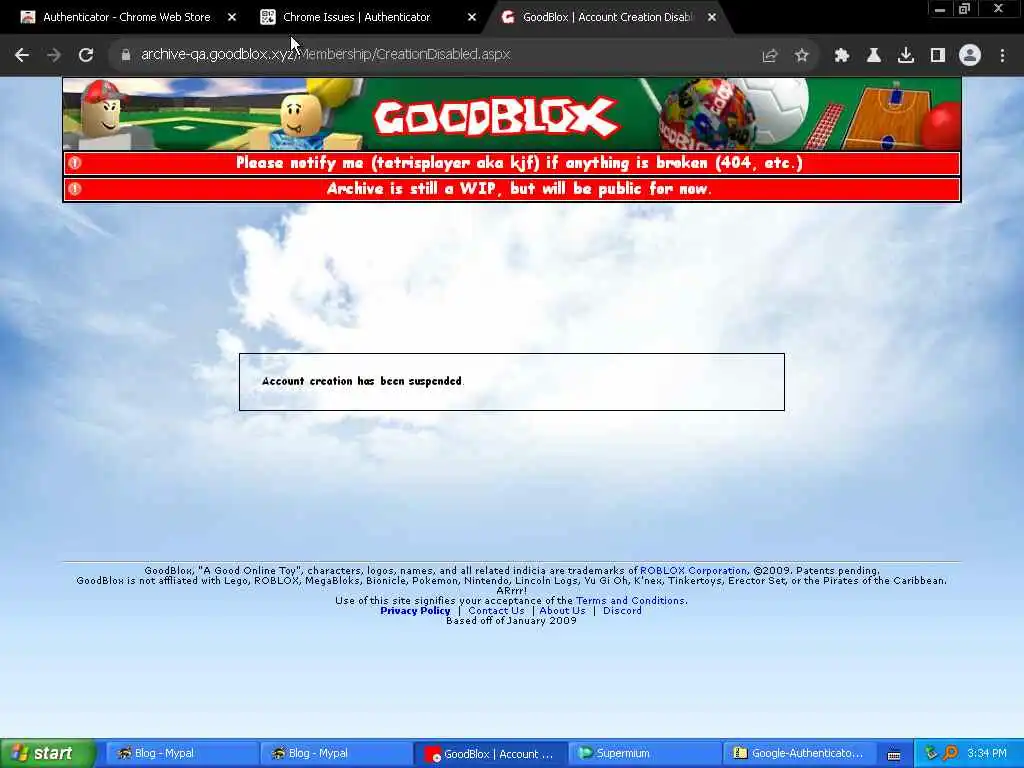Viewport: 1024px width, 768px height.
Task: Close the Authenticator - Chrome Web Store tab
Action: [x=232, y=18]
